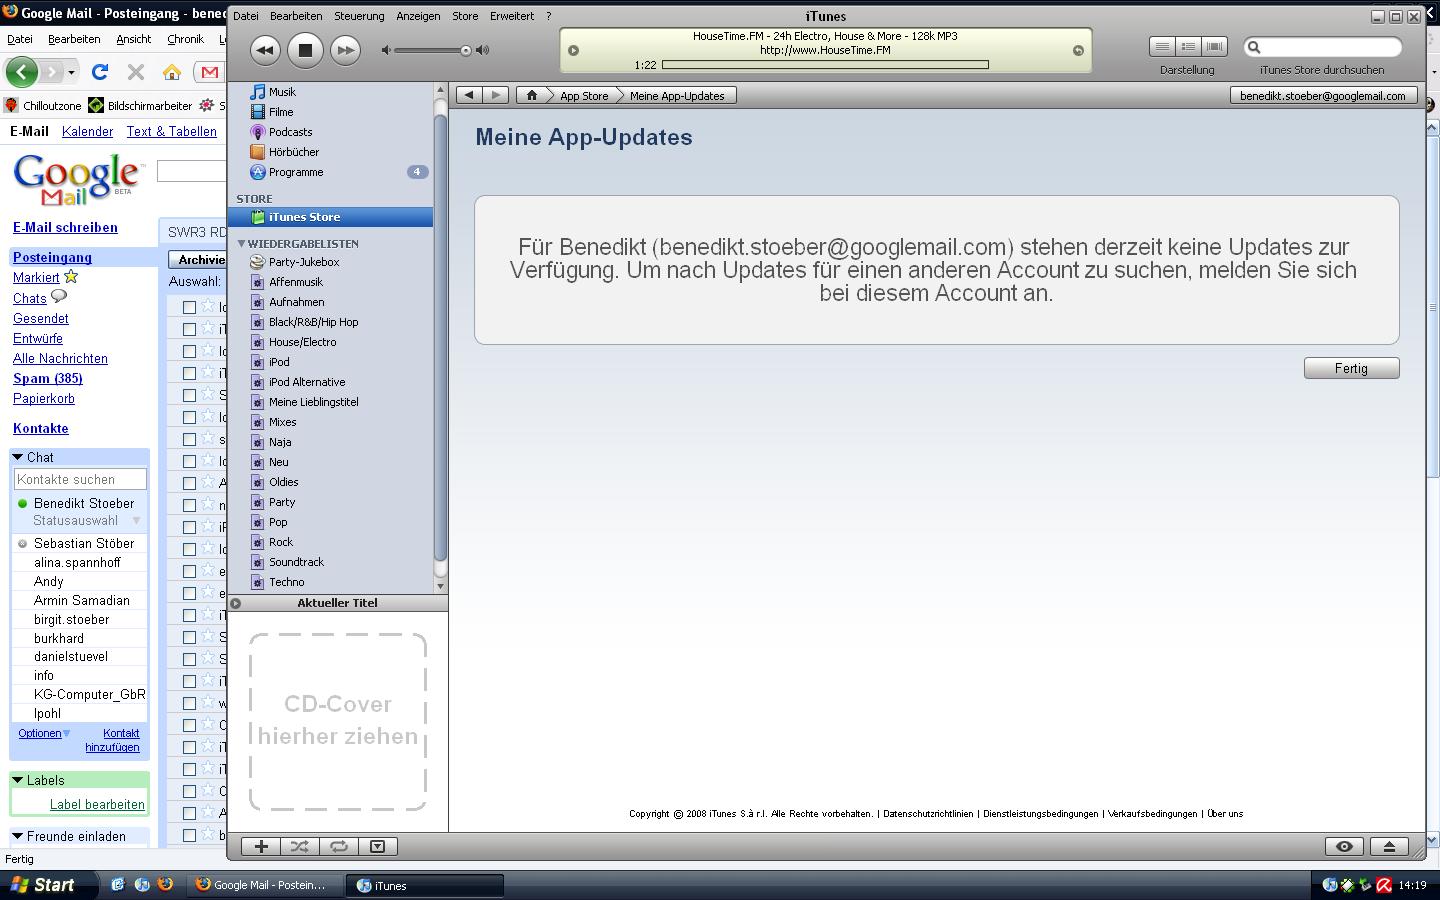Screen dimensions: 1440x900
Task: Add a new playlist with plus button
Action: tap(261, 846)
